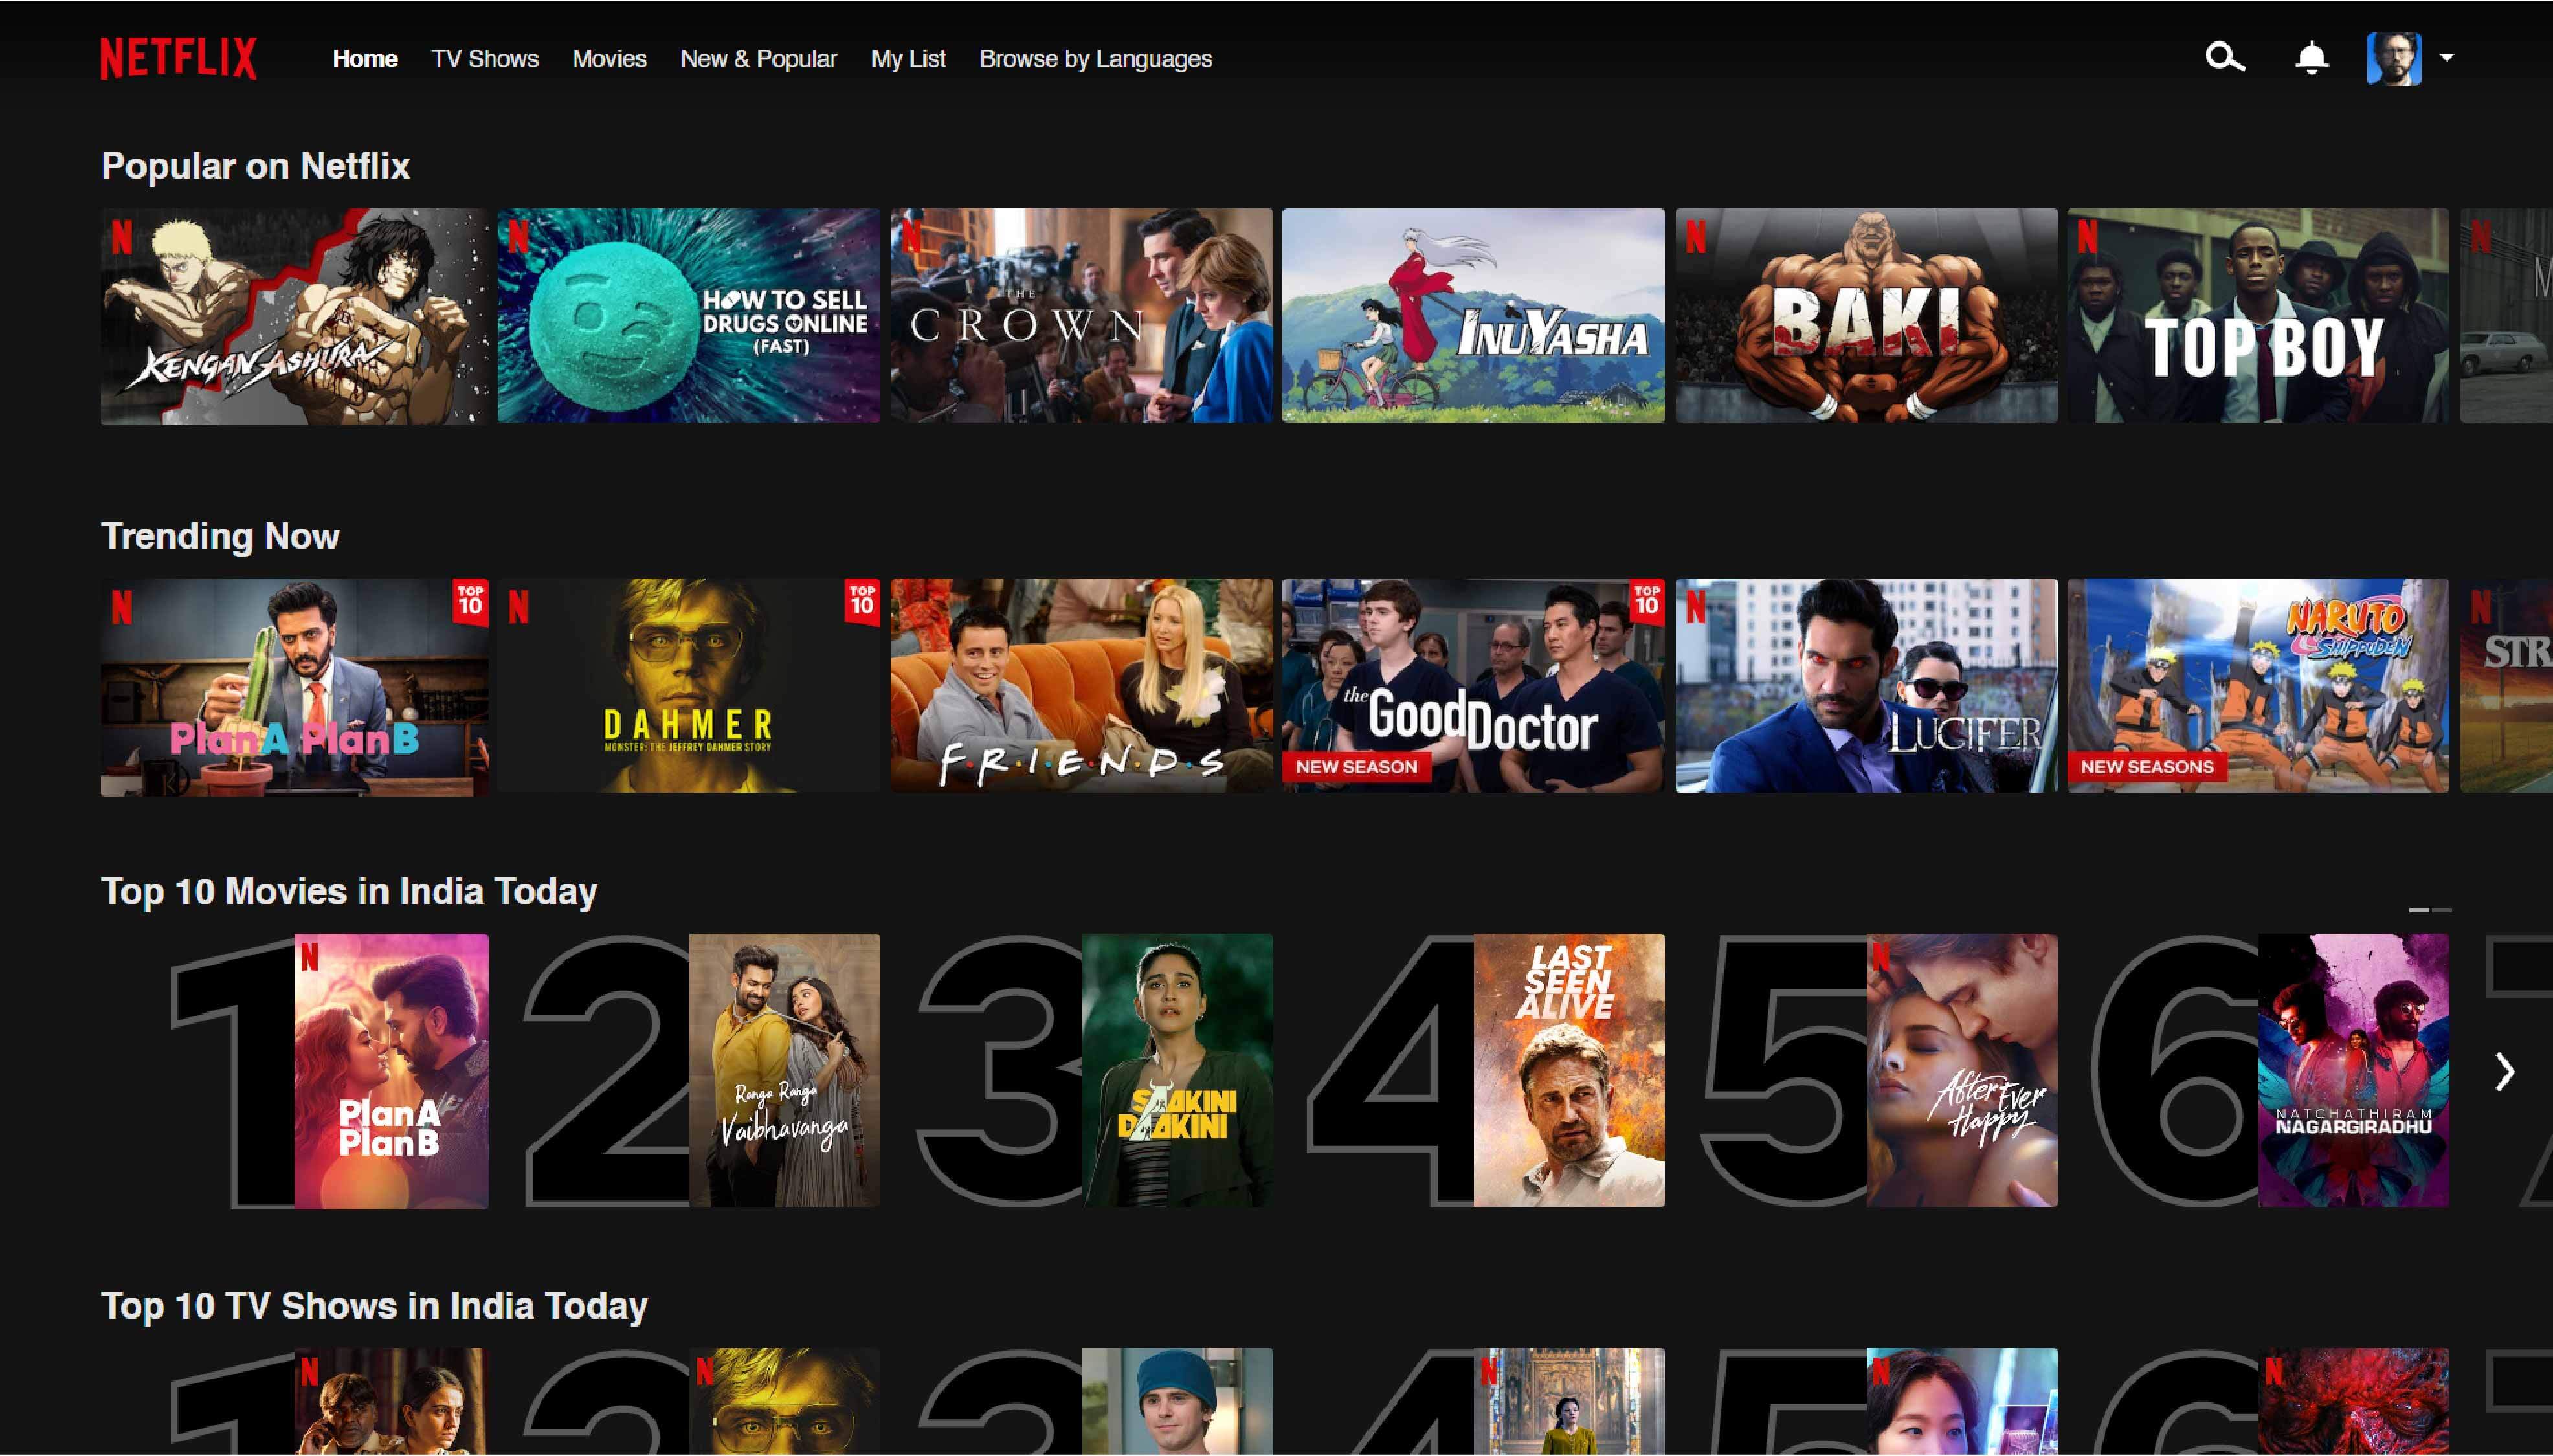Viewport: 2553px width, 1456px height.
Task: Open Ranga Ranga Vaibhavanga poster
Action: (x=785, y=1070)
